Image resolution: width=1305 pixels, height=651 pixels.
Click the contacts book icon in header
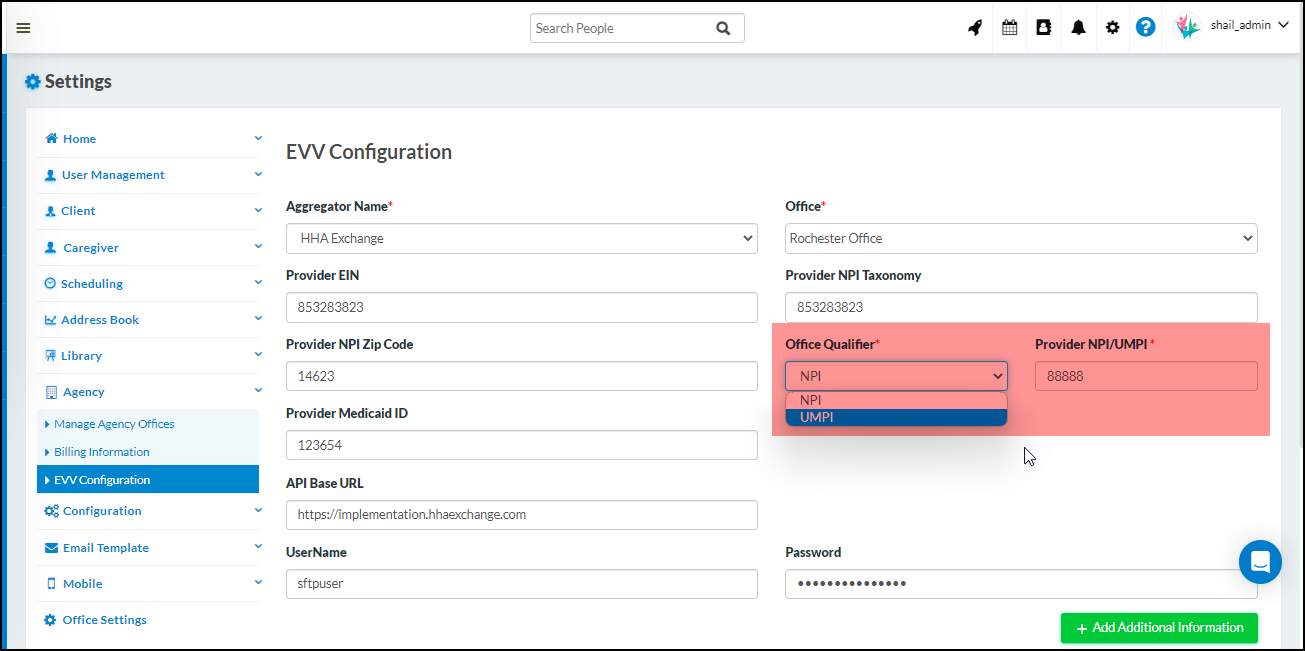(1044, 28)
